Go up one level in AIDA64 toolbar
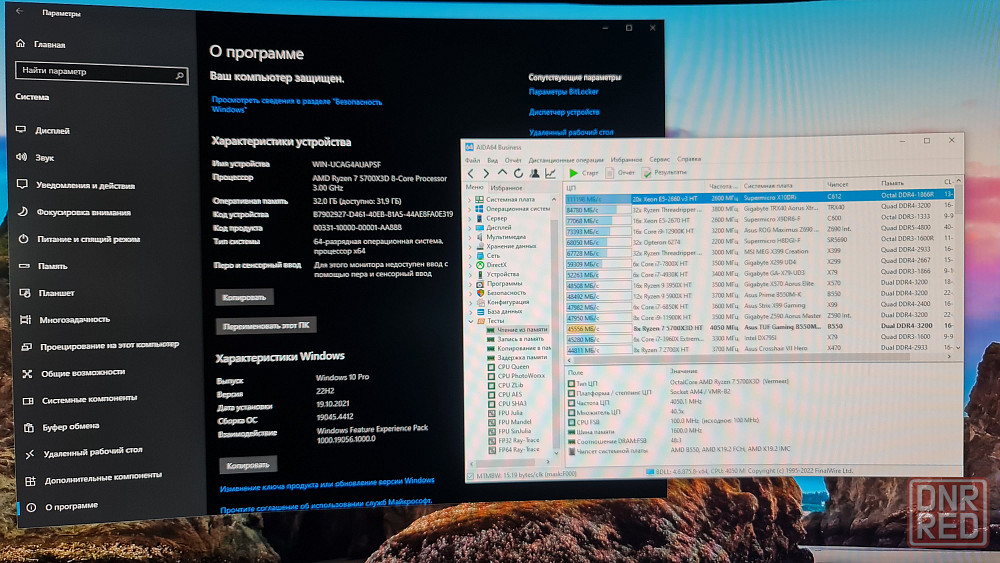1000x563 pixels. 503,173
